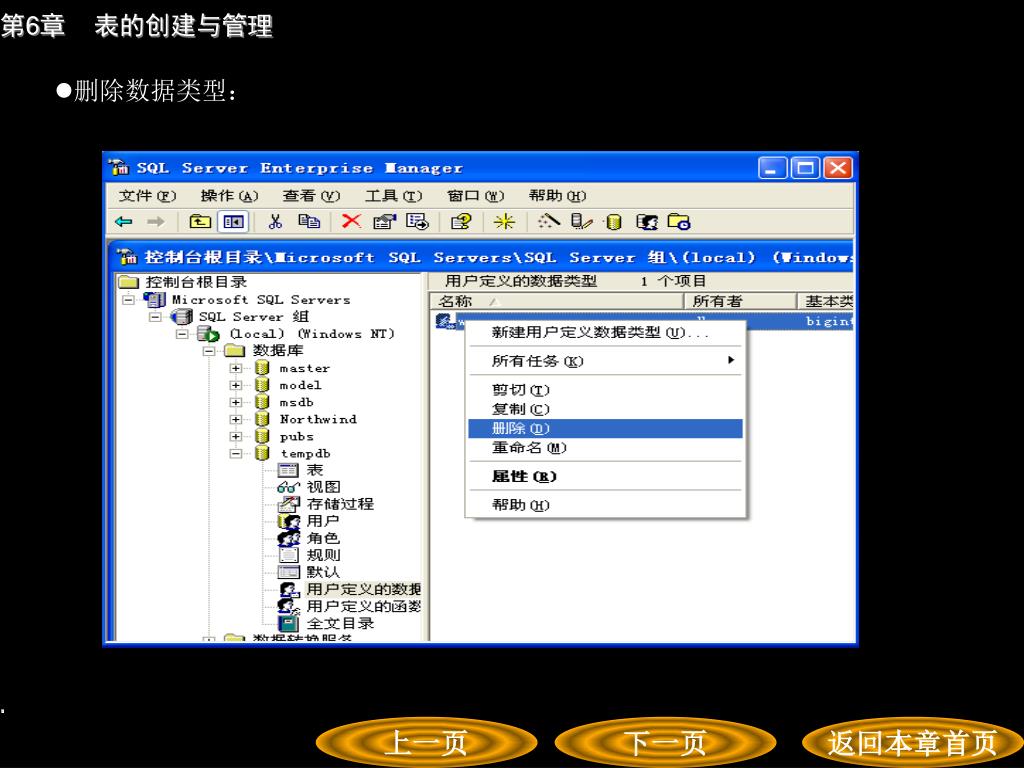
Task: Click the new login user toolbar icon
Action: pos(647,223)
